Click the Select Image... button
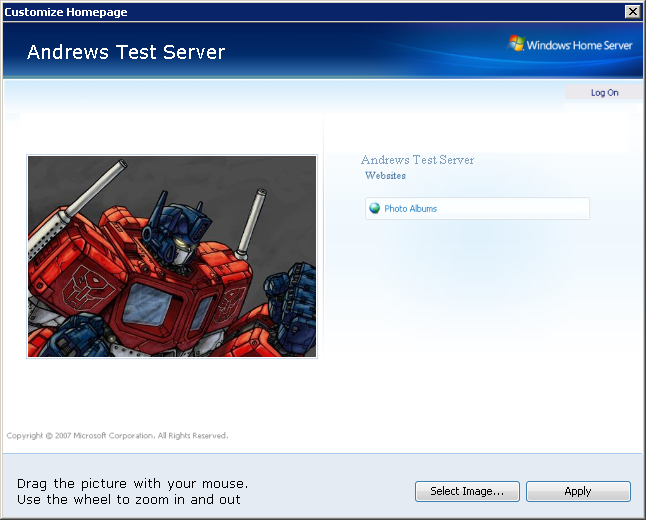The image size is (646, 520). pyautogui.click(x=467, y=491)
